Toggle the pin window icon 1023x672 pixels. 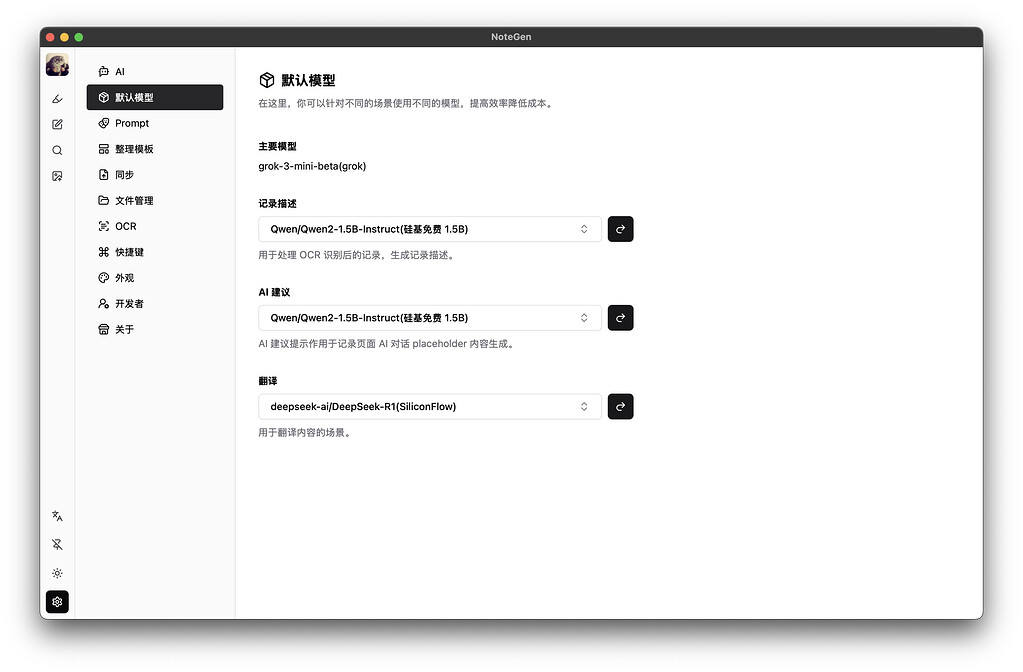click(x=57, y=545)
